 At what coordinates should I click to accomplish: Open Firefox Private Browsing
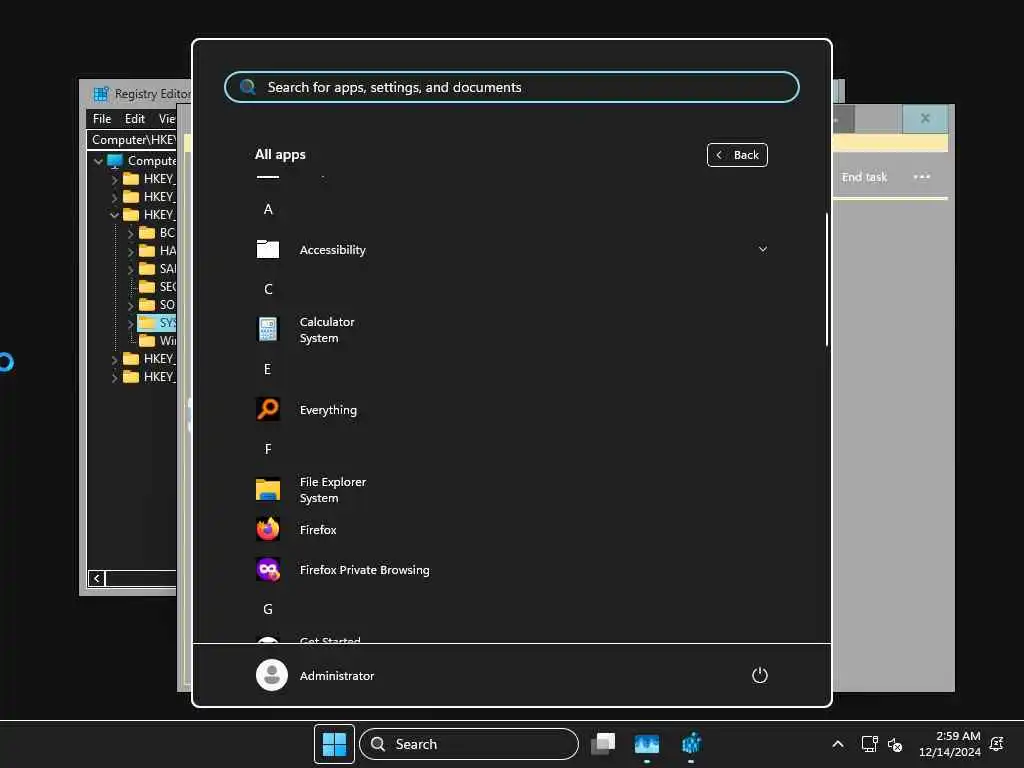point(511,569)
